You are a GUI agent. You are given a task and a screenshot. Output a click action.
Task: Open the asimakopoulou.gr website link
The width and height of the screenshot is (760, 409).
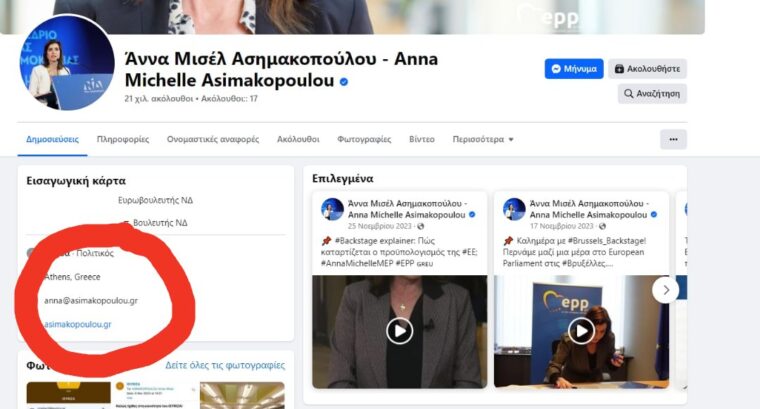click(x=78, y=324)
